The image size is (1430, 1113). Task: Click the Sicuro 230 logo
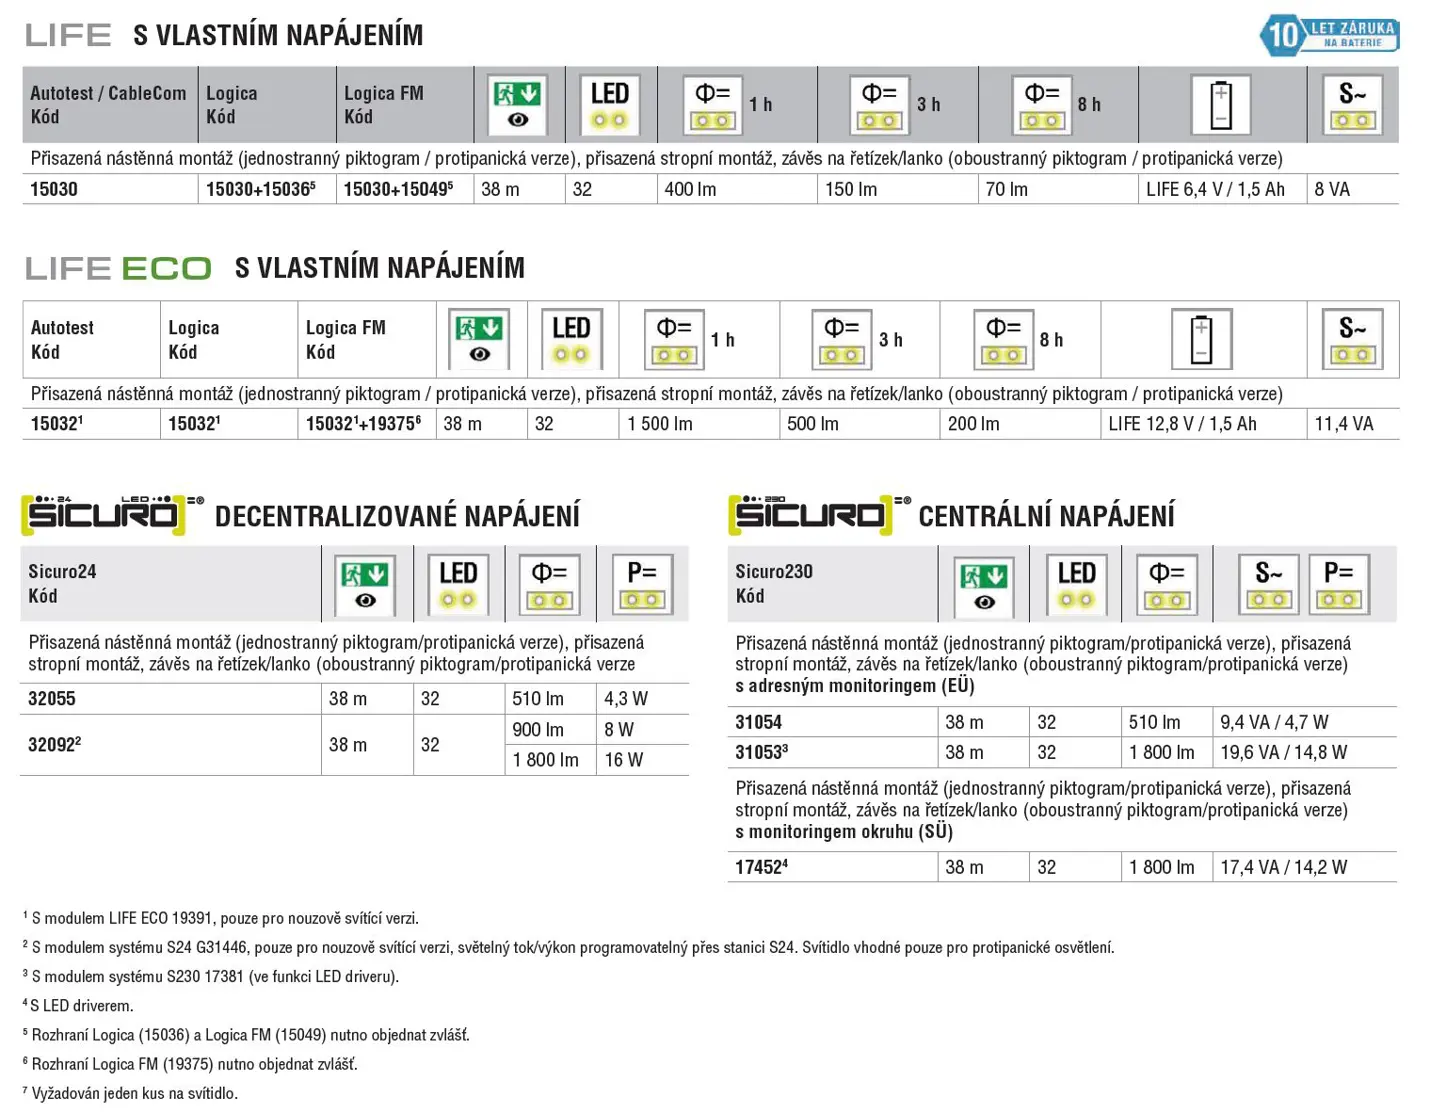[819, 514]
